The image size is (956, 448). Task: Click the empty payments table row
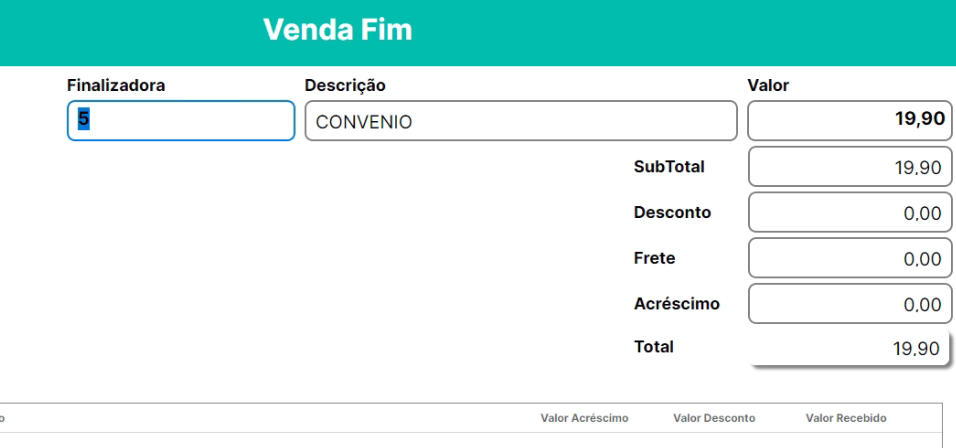pos(470,440)
